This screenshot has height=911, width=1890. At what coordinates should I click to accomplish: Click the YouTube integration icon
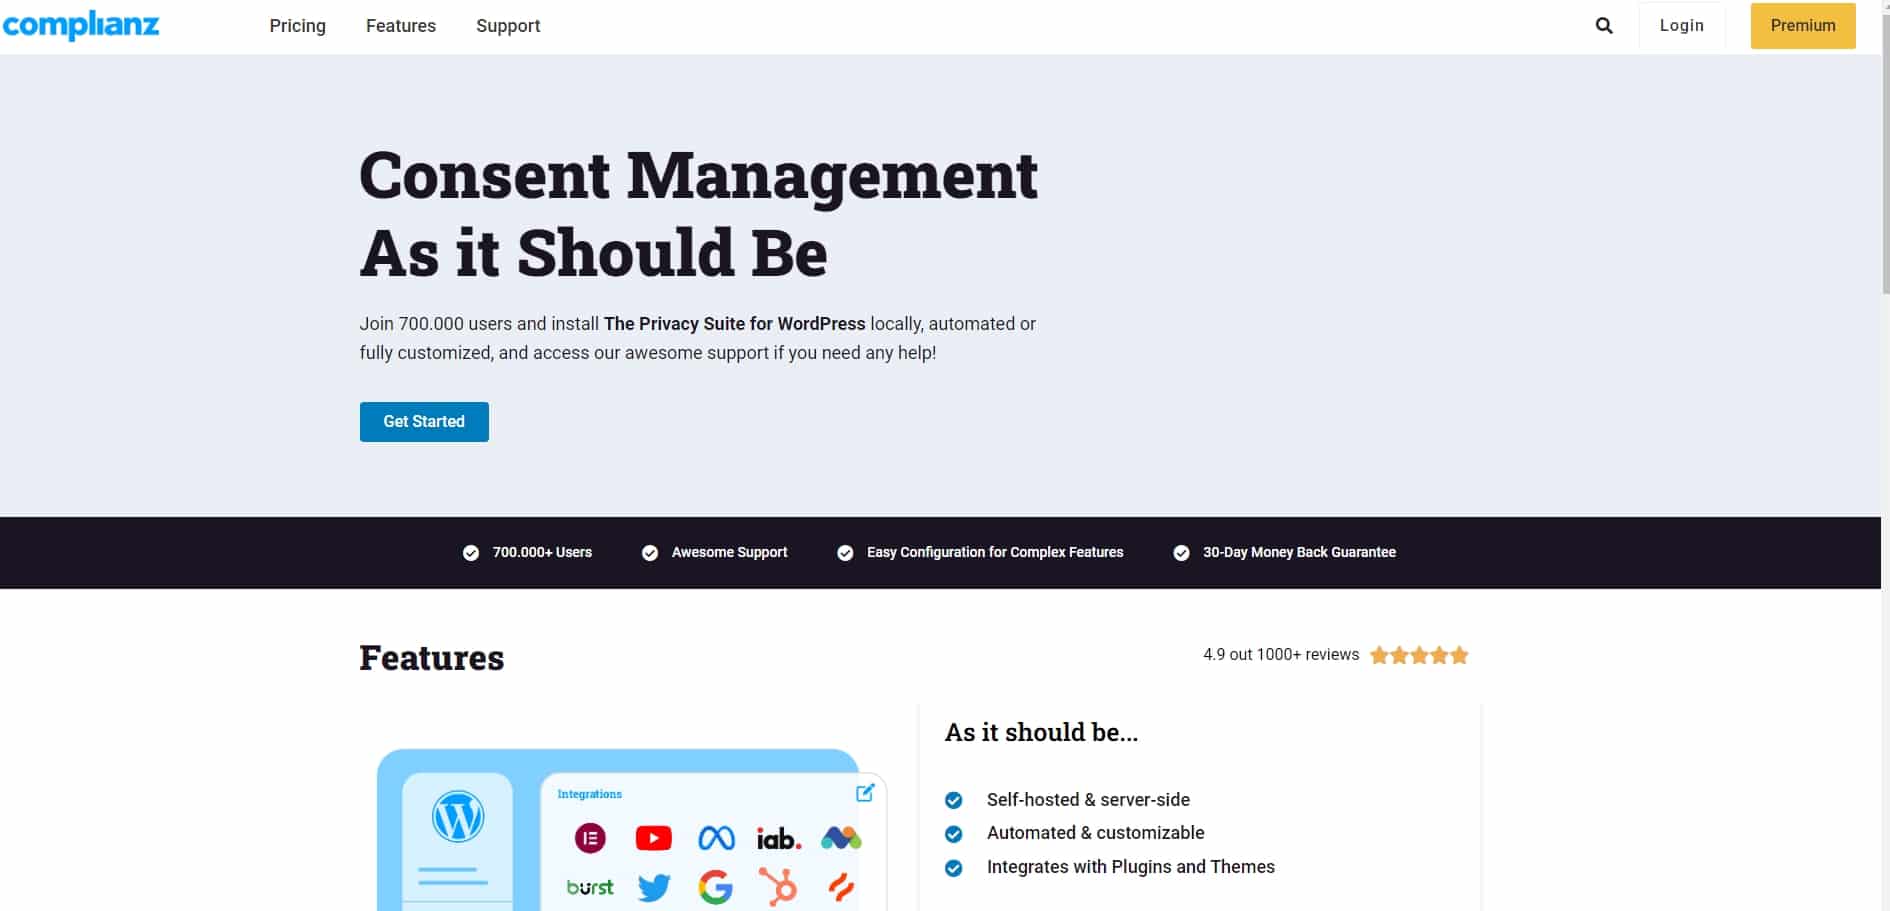coord(653,838)
